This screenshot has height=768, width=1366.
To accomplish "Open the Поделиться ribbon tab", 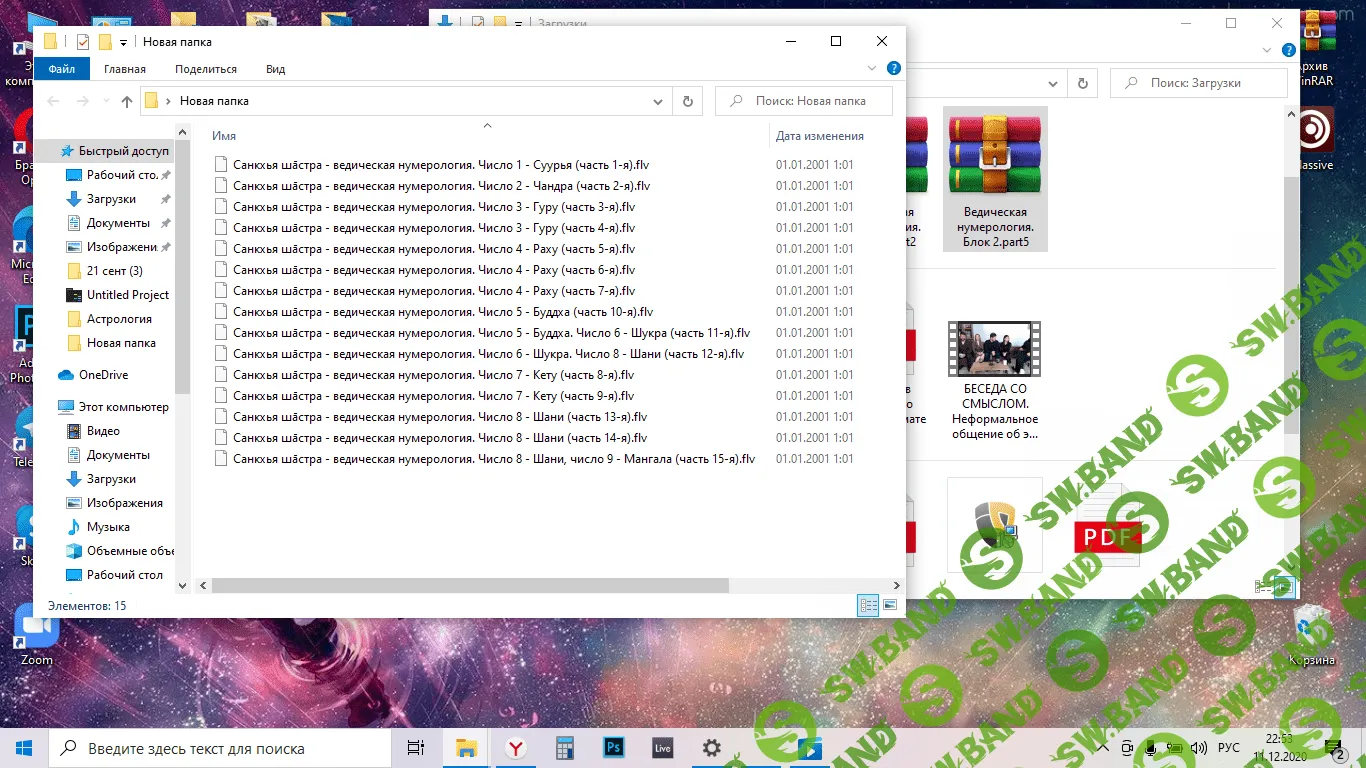I will pos(206,69).
